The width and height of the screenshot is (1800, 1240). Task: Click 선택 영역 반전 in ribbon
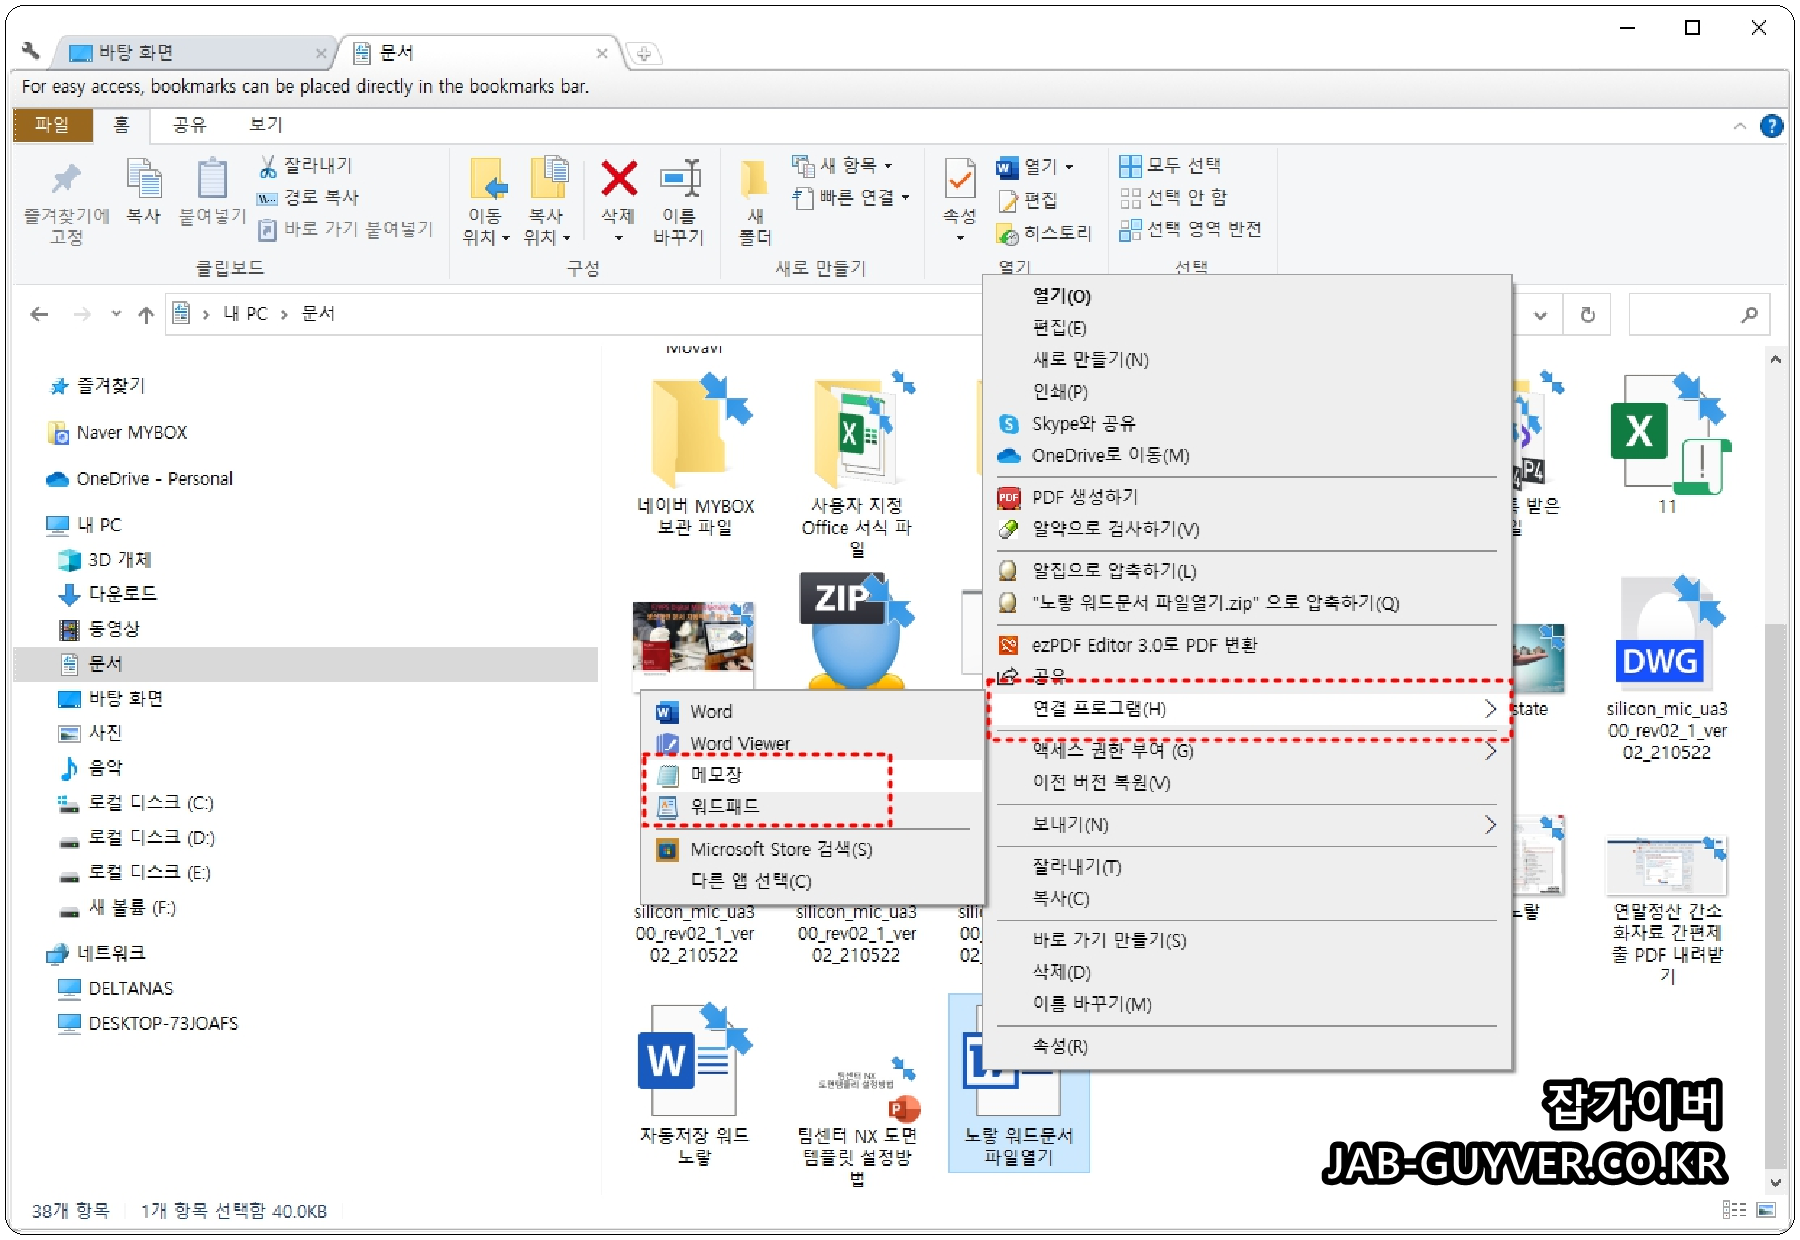pyautogui.click(x=1190, y=230)
